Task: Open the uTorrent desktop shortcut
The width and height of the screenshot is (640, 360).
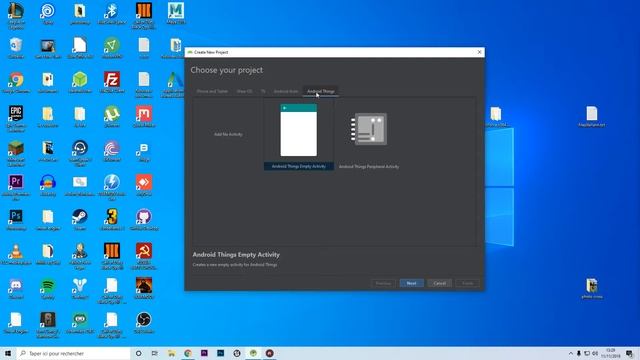Action: (x=111, y=117)
